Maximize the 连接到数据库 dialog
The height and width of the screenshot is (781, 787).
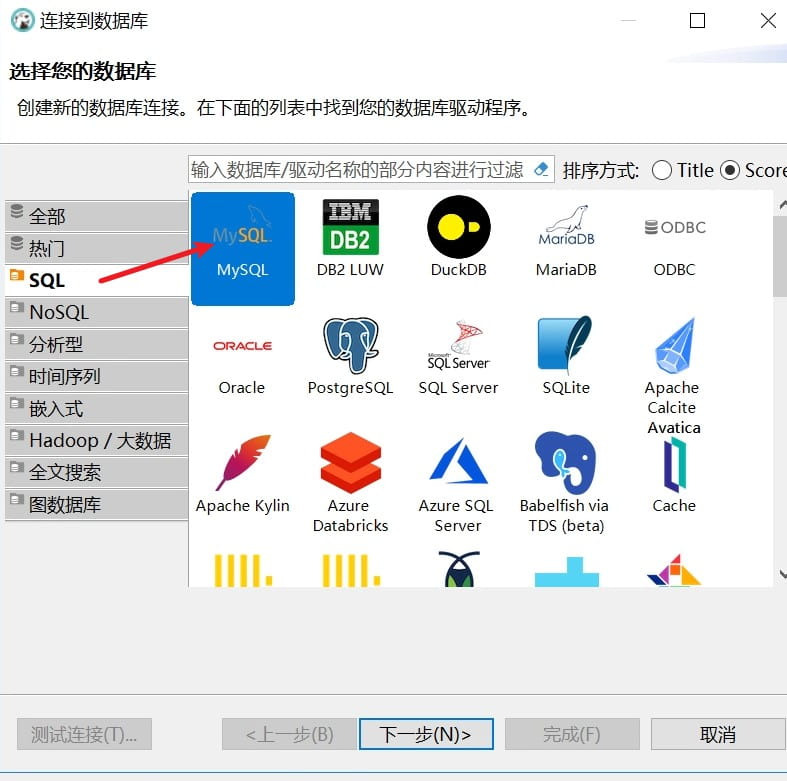click(x=697, y=21)
